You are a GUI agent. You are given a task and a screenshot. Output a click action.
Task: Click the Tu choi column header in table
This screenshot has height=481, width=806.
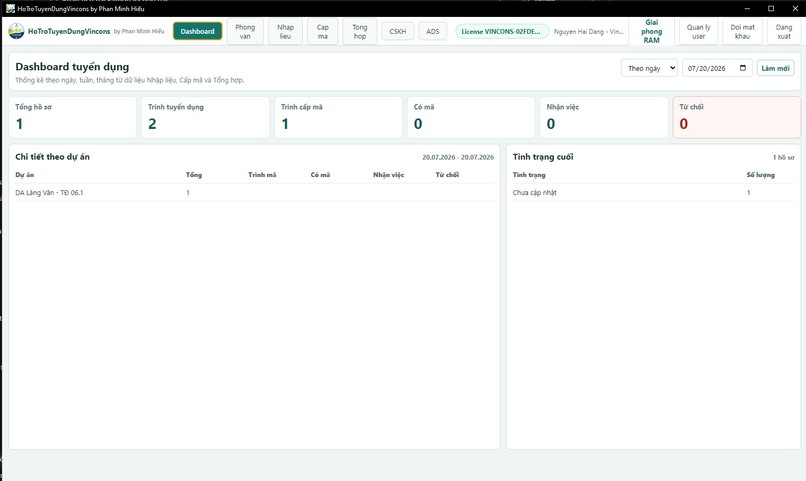(x=447, y=175)
